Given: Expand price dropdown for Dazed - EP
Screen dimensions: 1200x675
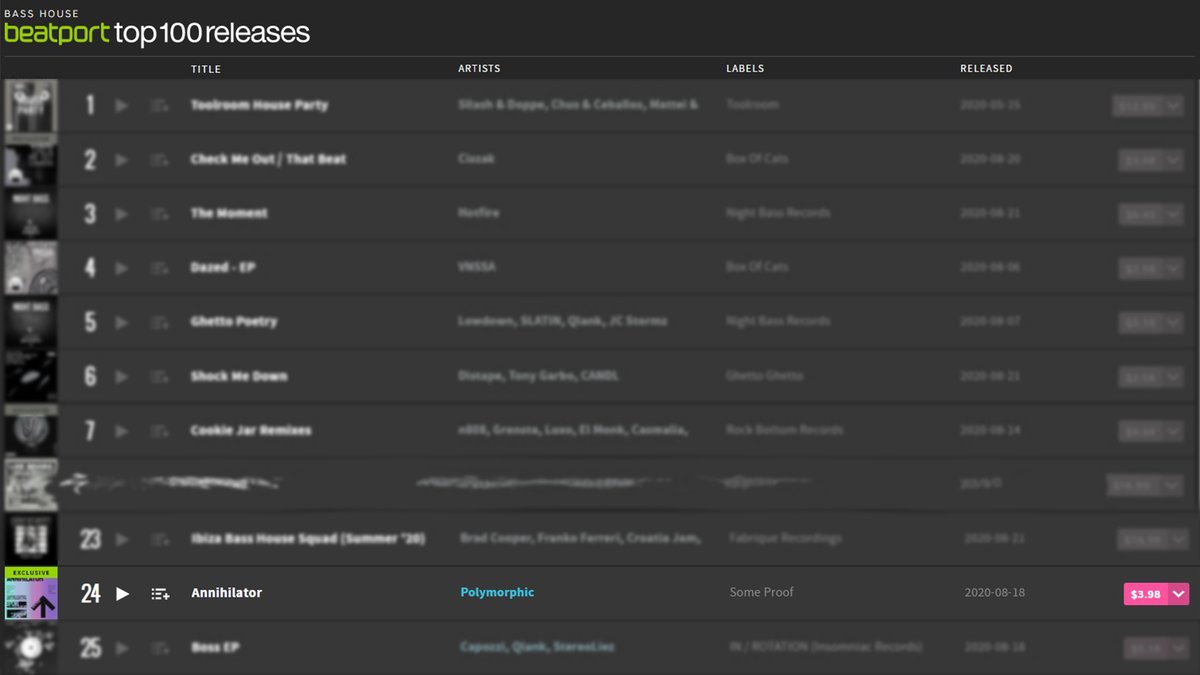Looking at the screenshot, I should (x=1175, y=269).
